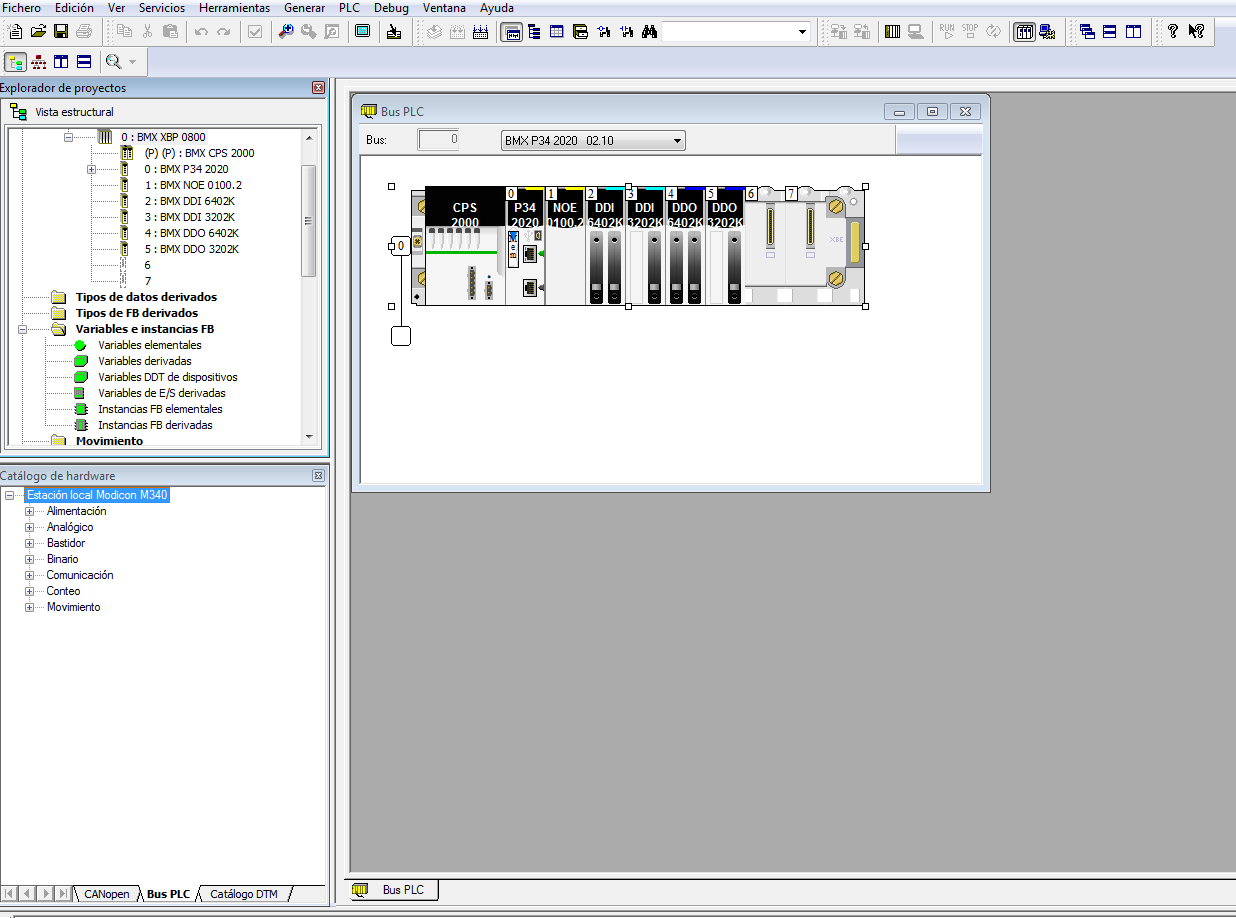Click the Zoom magnifier in explorer toolbar
1236x918 pixels.
pos(113,62)
